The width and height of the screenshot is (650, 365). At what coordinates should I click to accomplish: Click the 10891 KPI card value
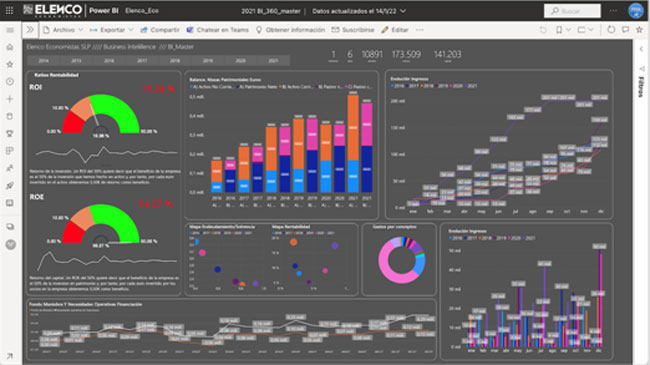[x=372, y=54]
